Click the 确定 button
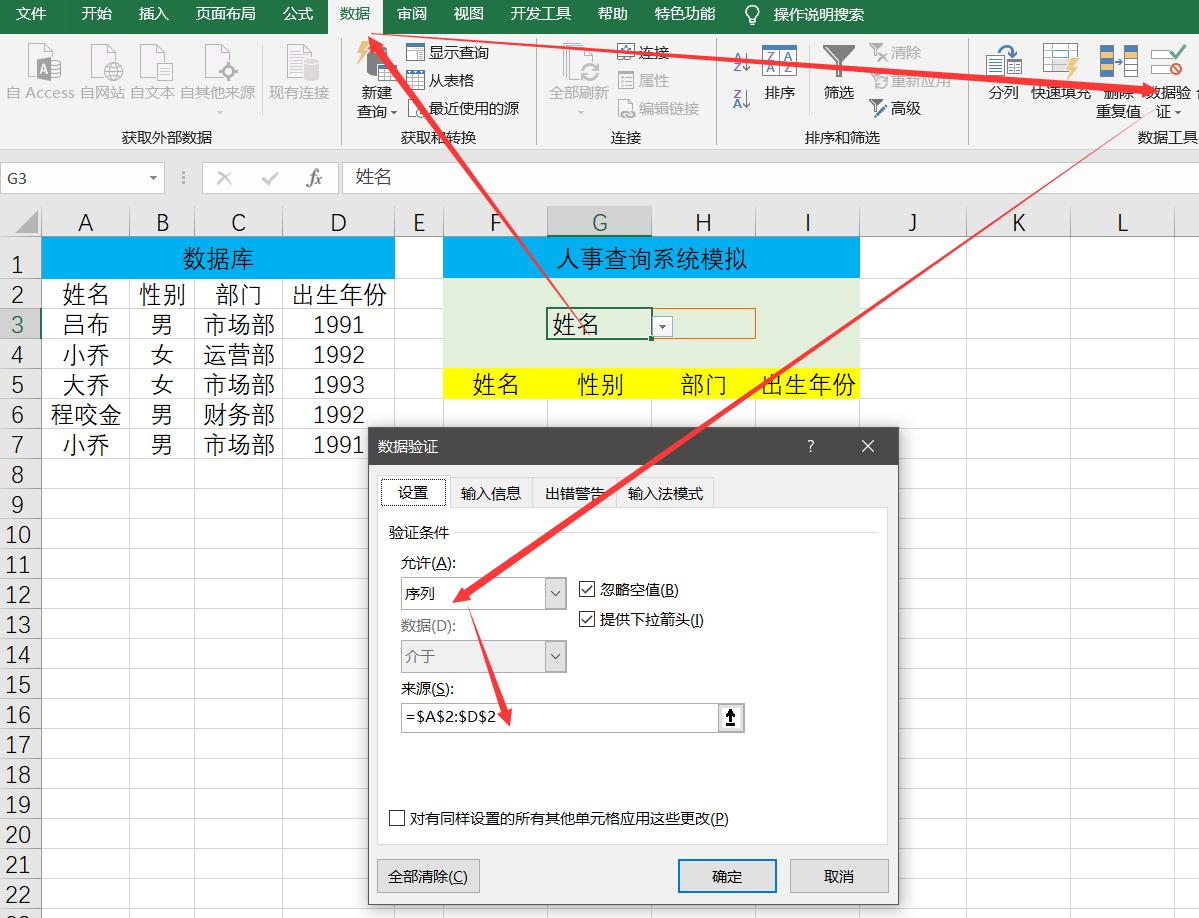Image resolution: width=1199 pixels, height=918 pixels. pyautogui.click(x=727, y=876)
